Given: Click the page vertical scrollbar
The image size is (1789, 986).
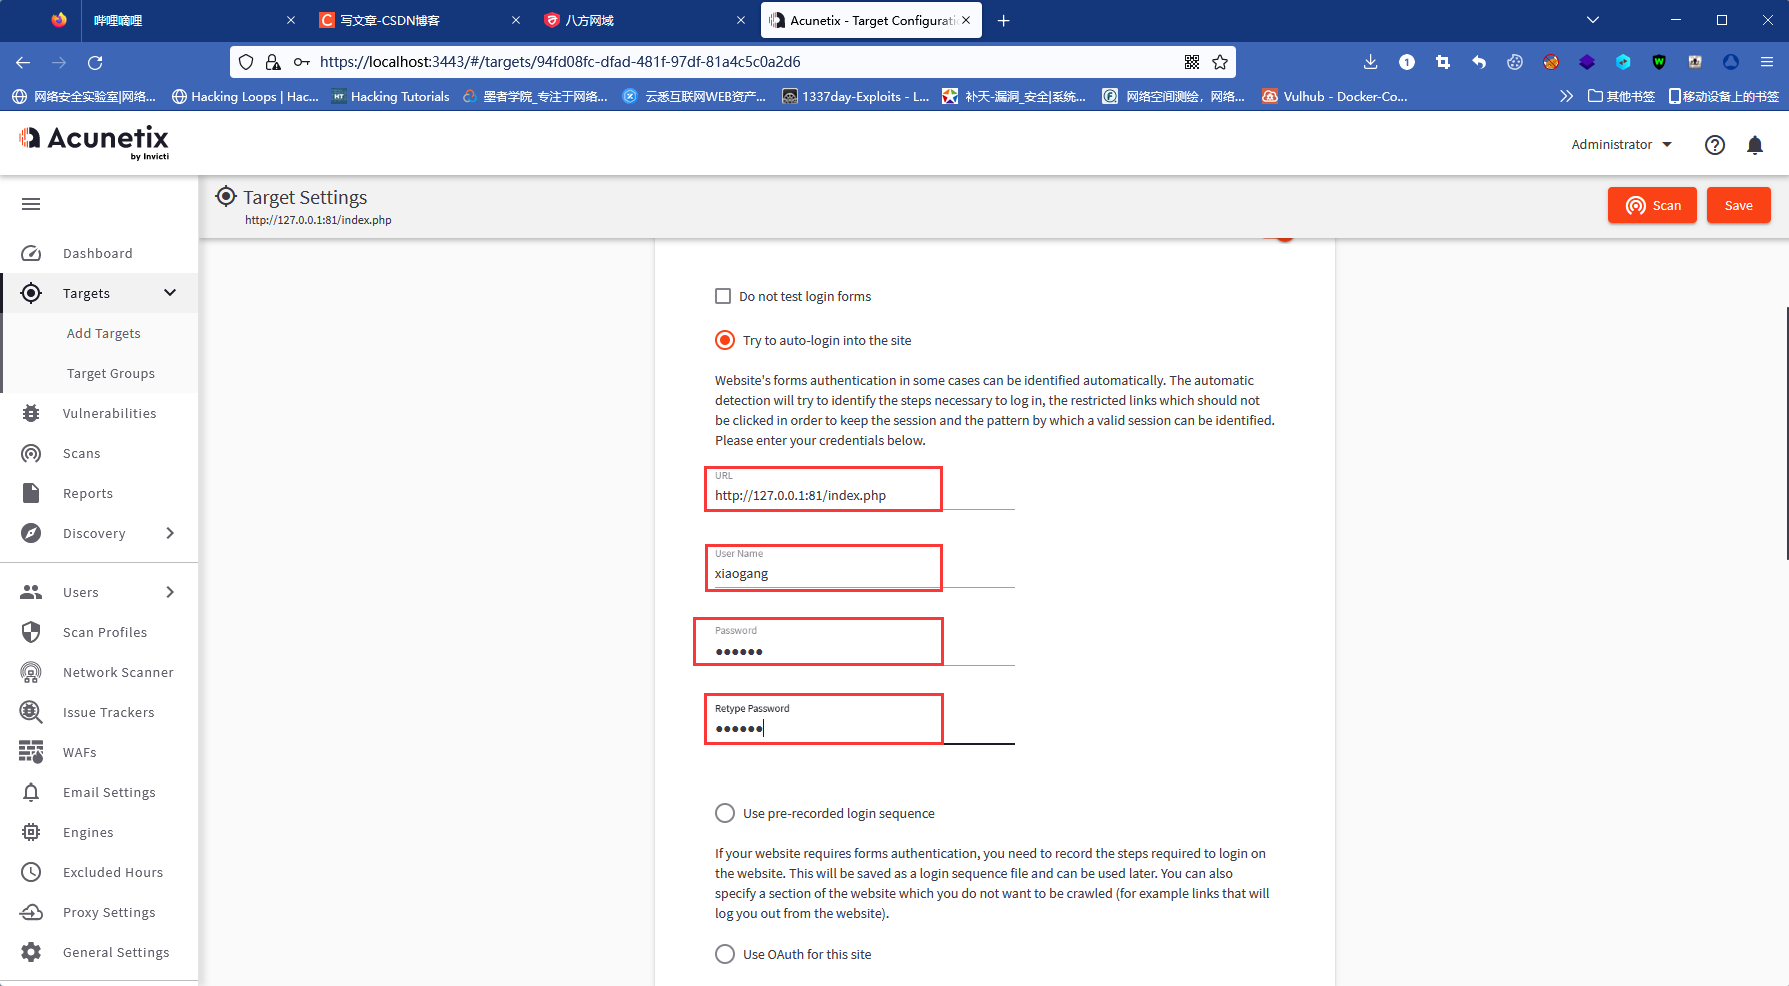Looking at the screenshot, I should 1787,433.
